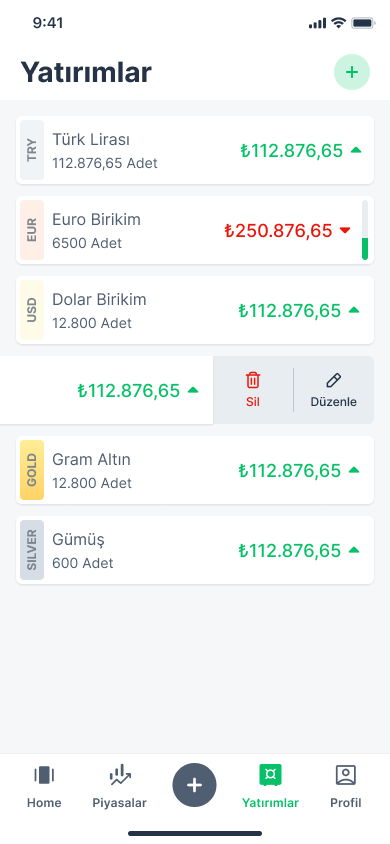Select the Yatırımlar safe icon
The image size is (390, 844).
pyautogui.click(x=270, y=775)
